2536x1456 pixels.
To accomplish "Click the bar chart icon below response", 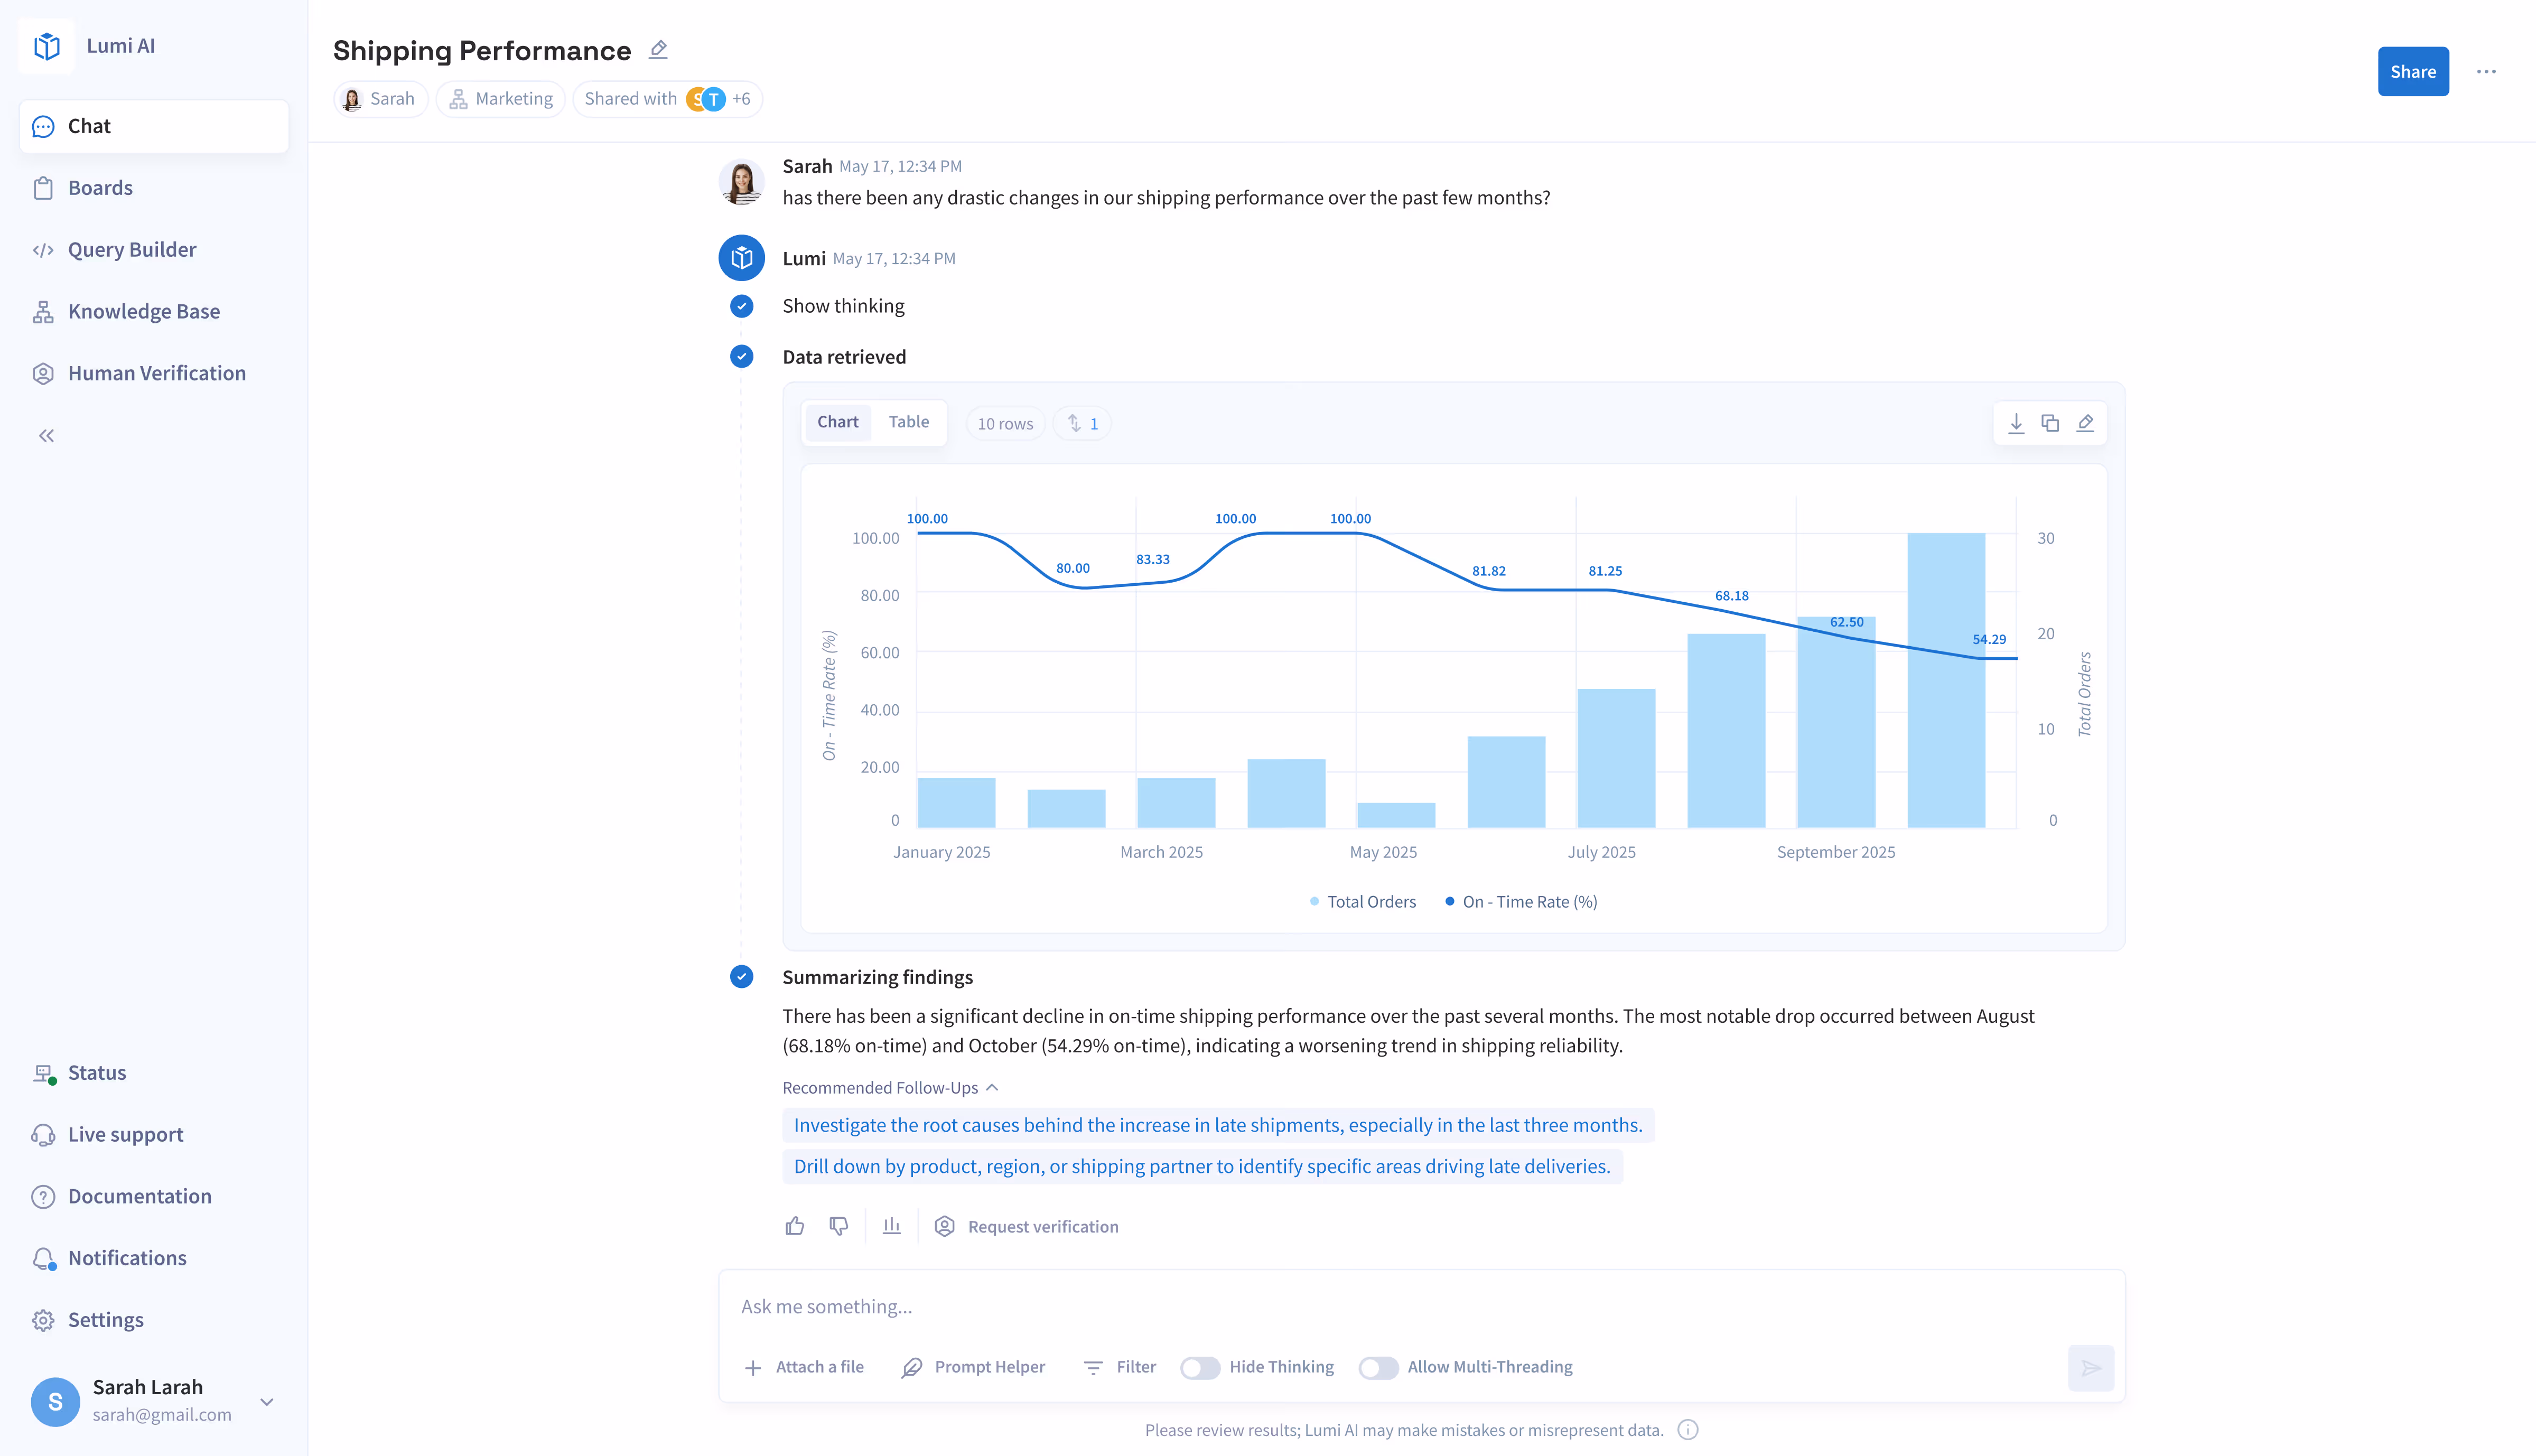I will coord(892,1226).
